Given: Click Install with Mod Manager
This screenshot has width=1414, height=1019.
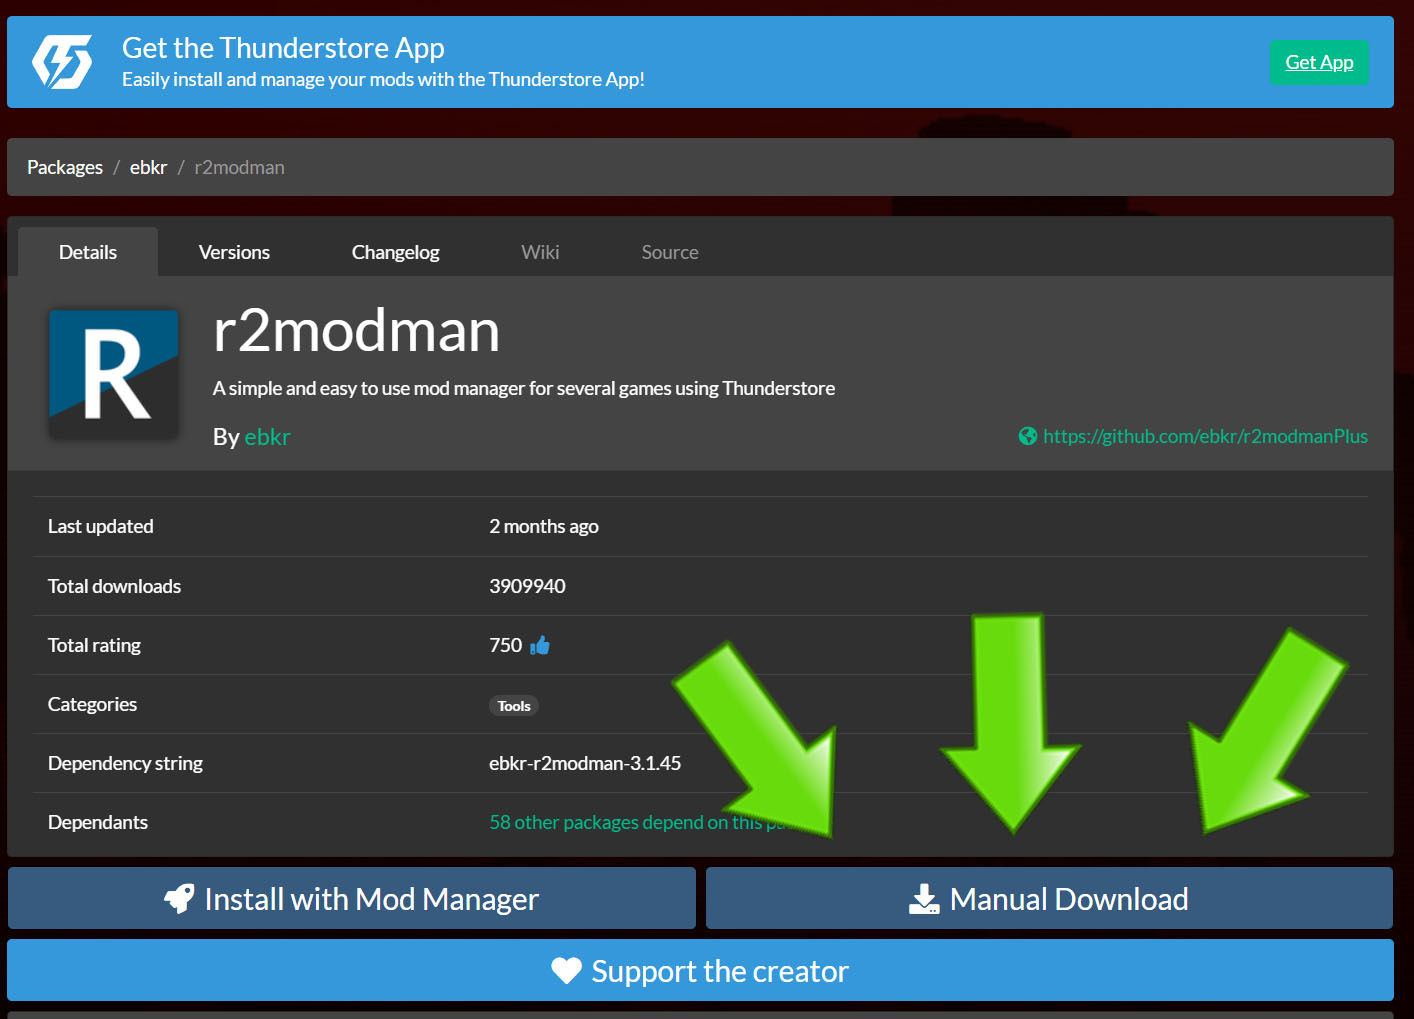Looking at the screenshot, I should click(352, 898).
